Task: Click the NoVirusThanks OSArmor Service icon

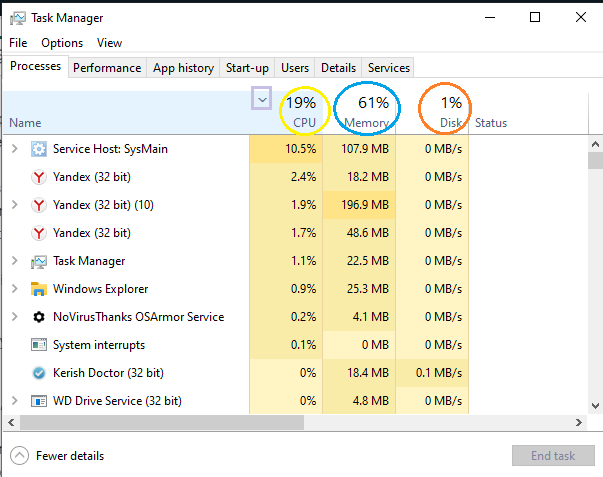Action: click(x=39, y=317)
